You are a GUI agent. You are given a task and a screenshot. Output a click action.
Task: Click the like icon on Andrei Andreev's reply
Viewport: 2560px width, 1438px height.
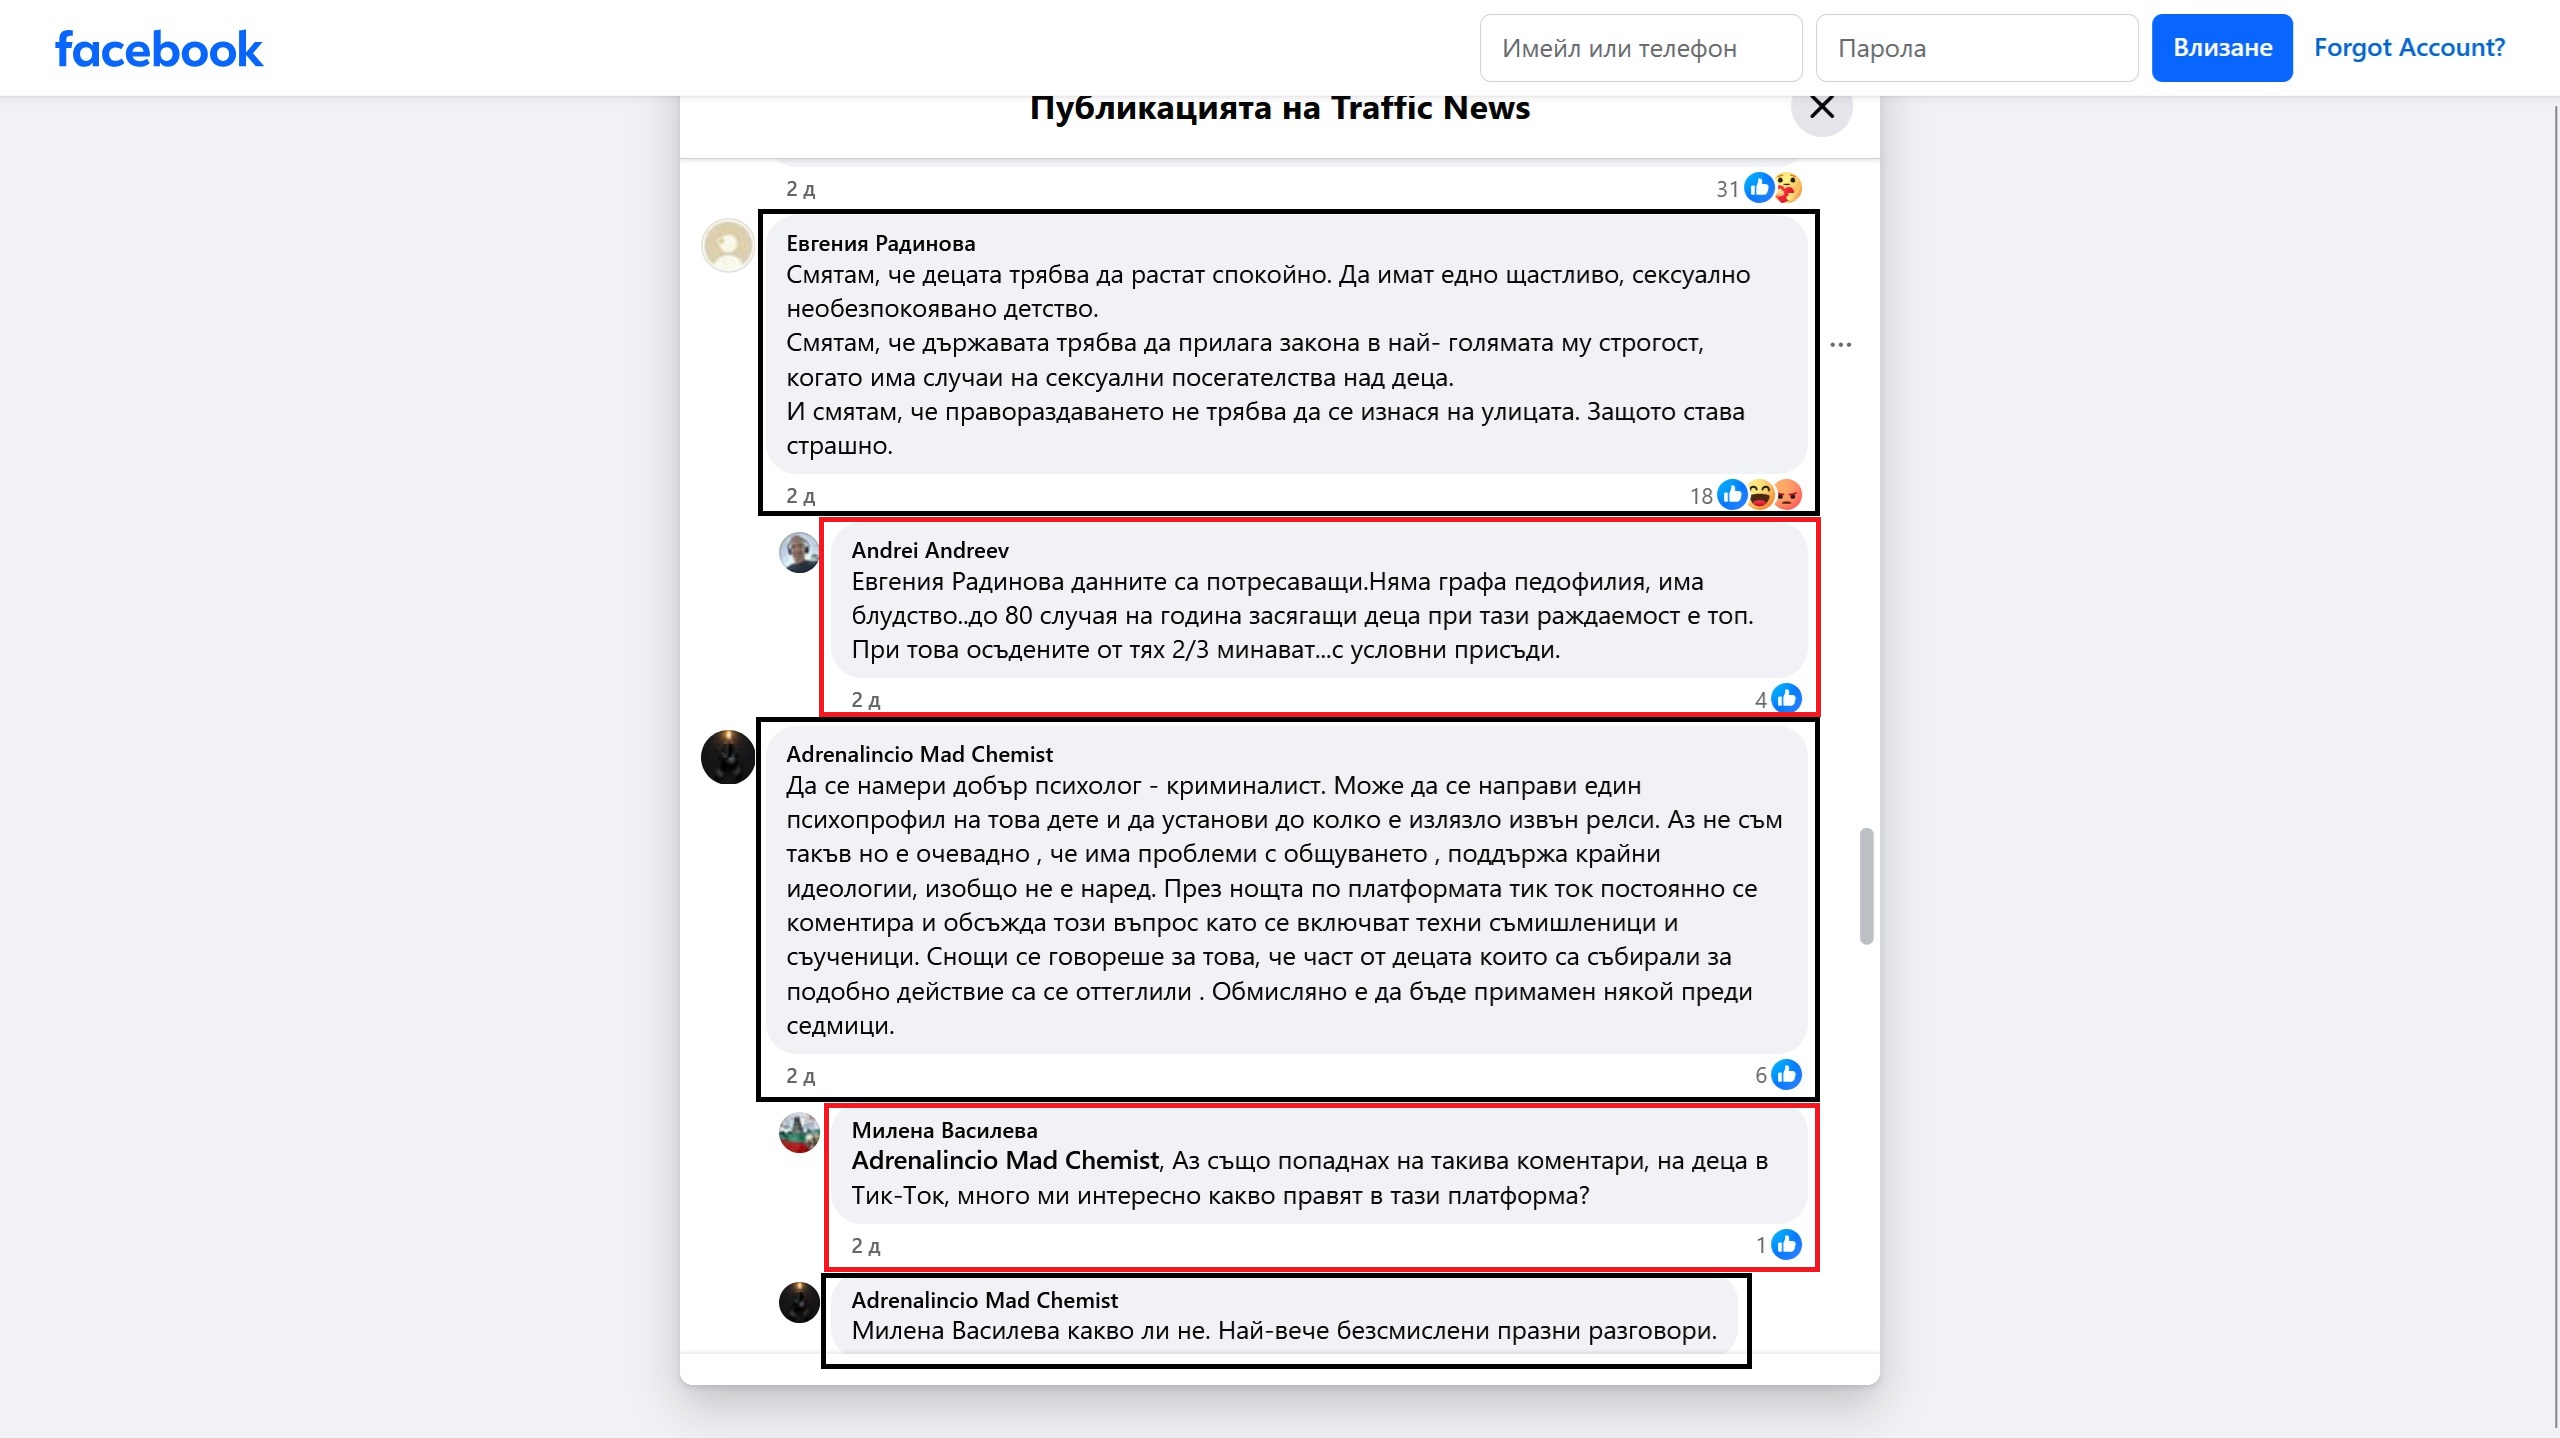tap(1786, 698)
